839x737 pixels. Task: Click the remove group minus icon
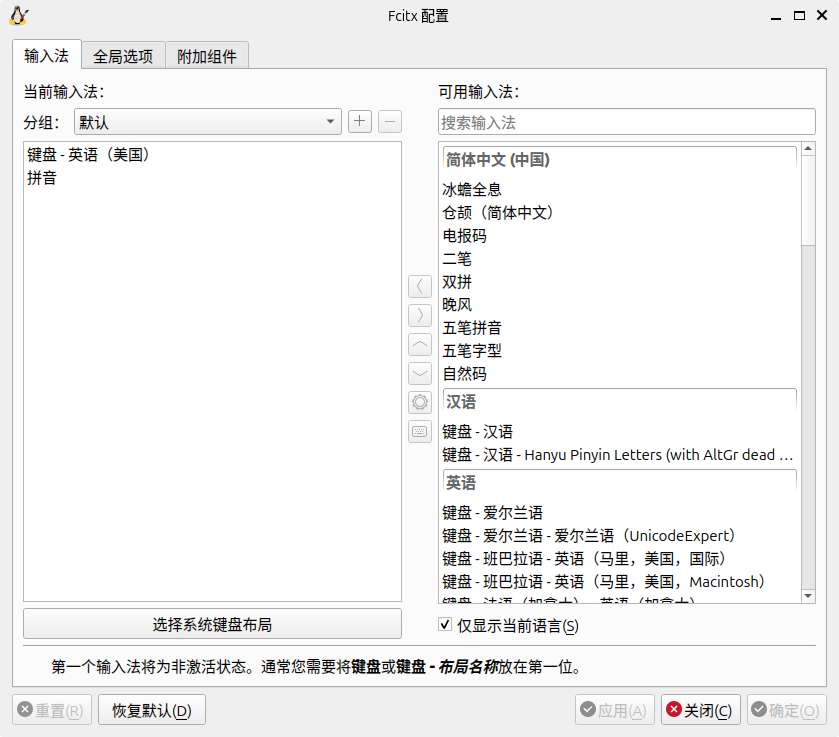(390, 121)
